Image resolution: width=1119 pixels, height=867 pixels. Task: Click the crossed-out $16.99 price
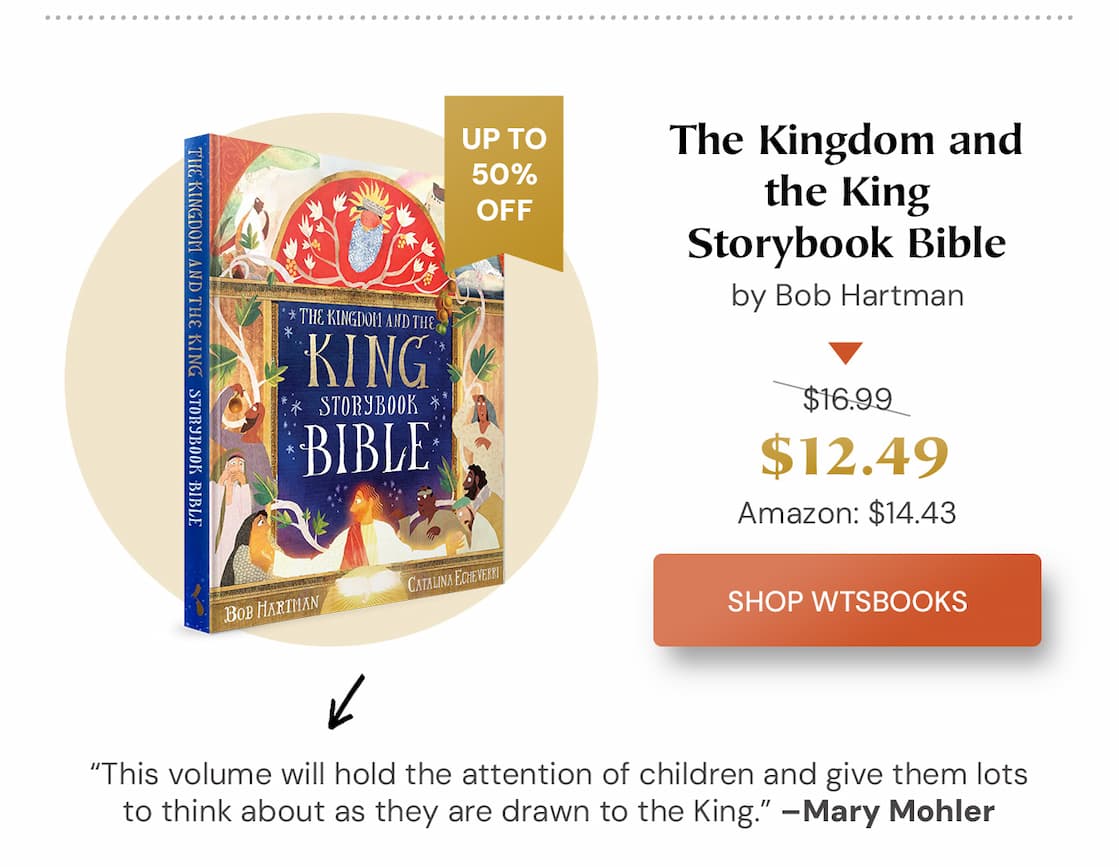click(846, 397)
